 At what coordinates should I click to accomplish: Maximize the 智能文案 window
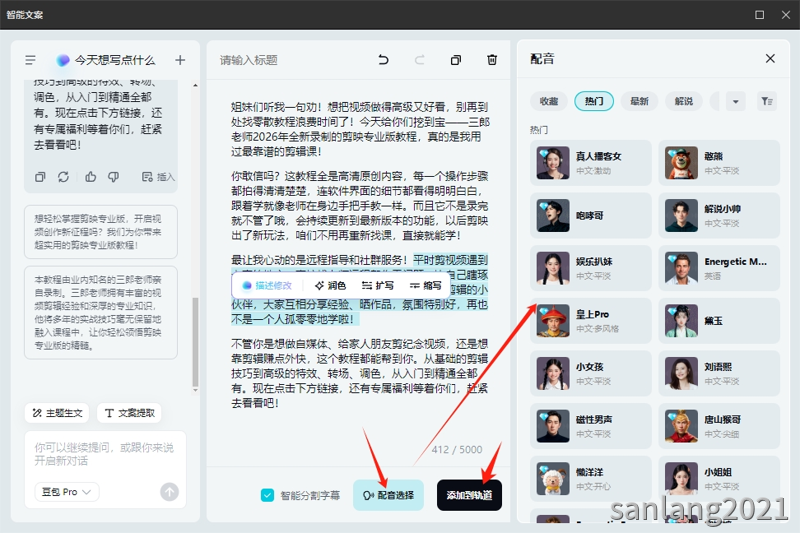pos(759,15)
